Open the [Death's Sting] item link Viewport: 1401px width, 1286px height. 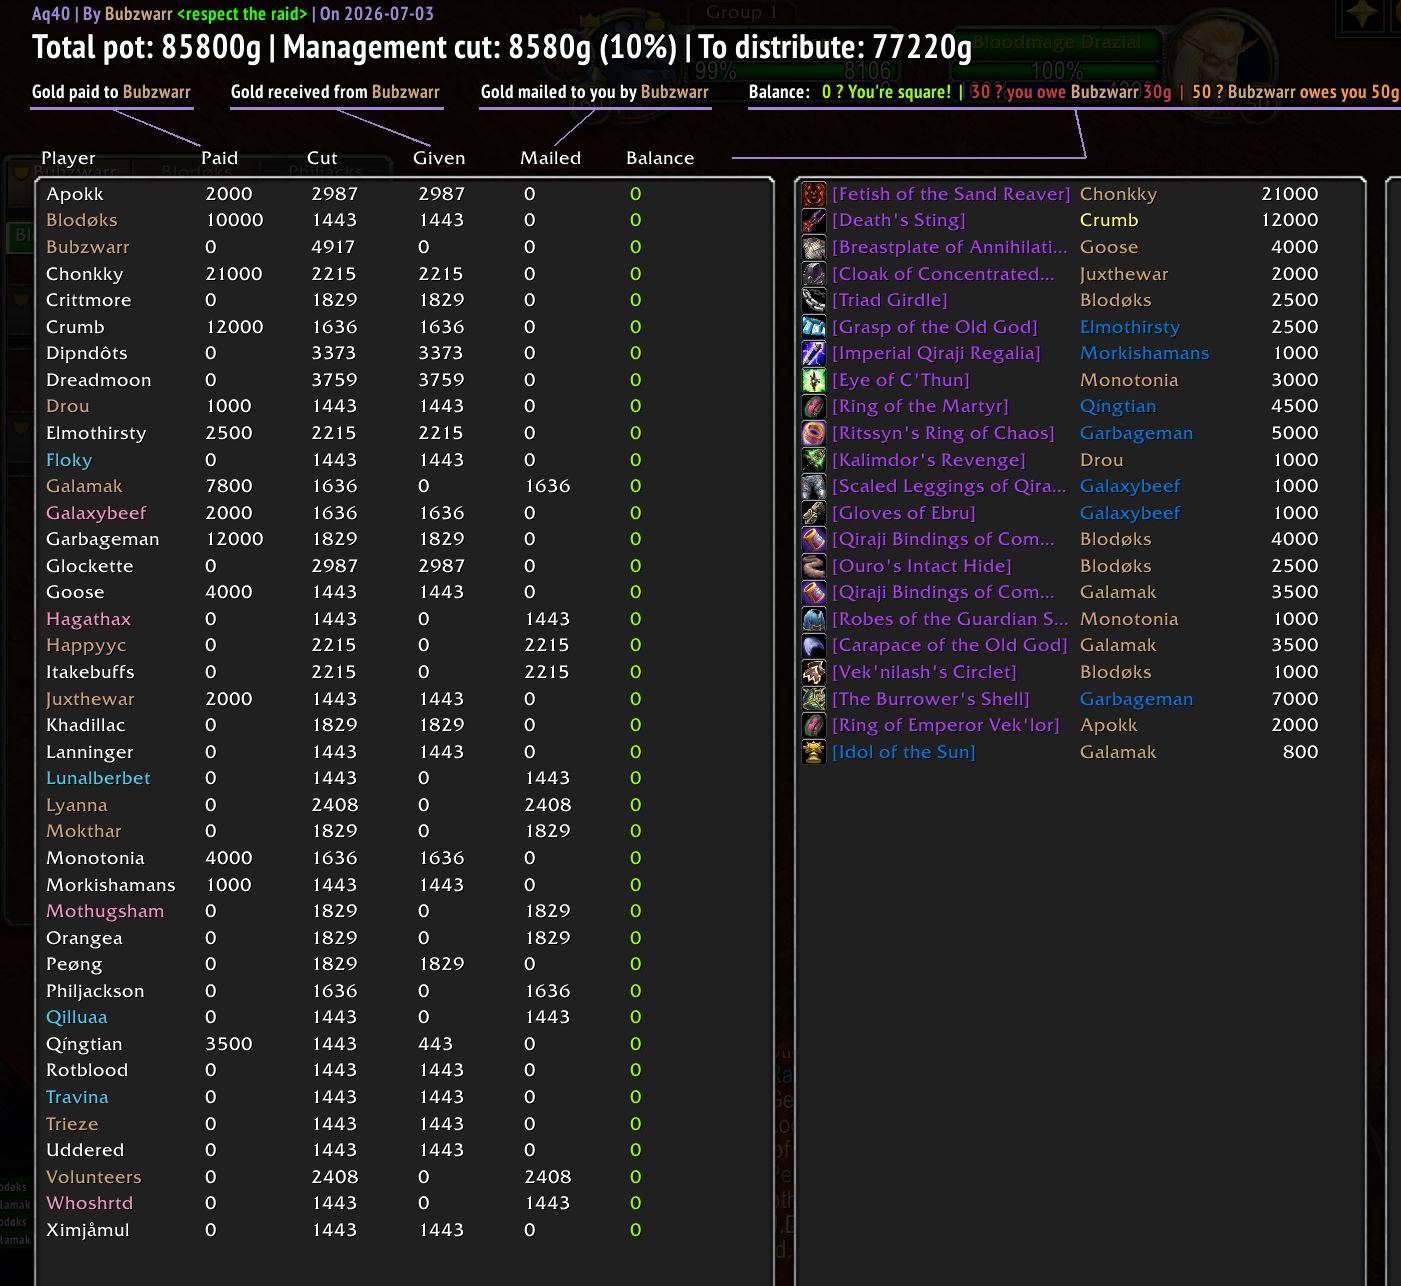coord(899,220)
